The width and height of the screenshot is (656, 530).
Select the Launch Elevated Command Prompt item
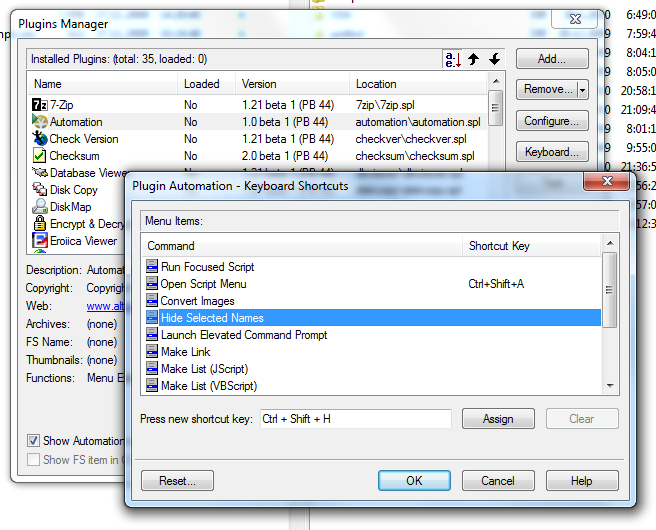243,335
